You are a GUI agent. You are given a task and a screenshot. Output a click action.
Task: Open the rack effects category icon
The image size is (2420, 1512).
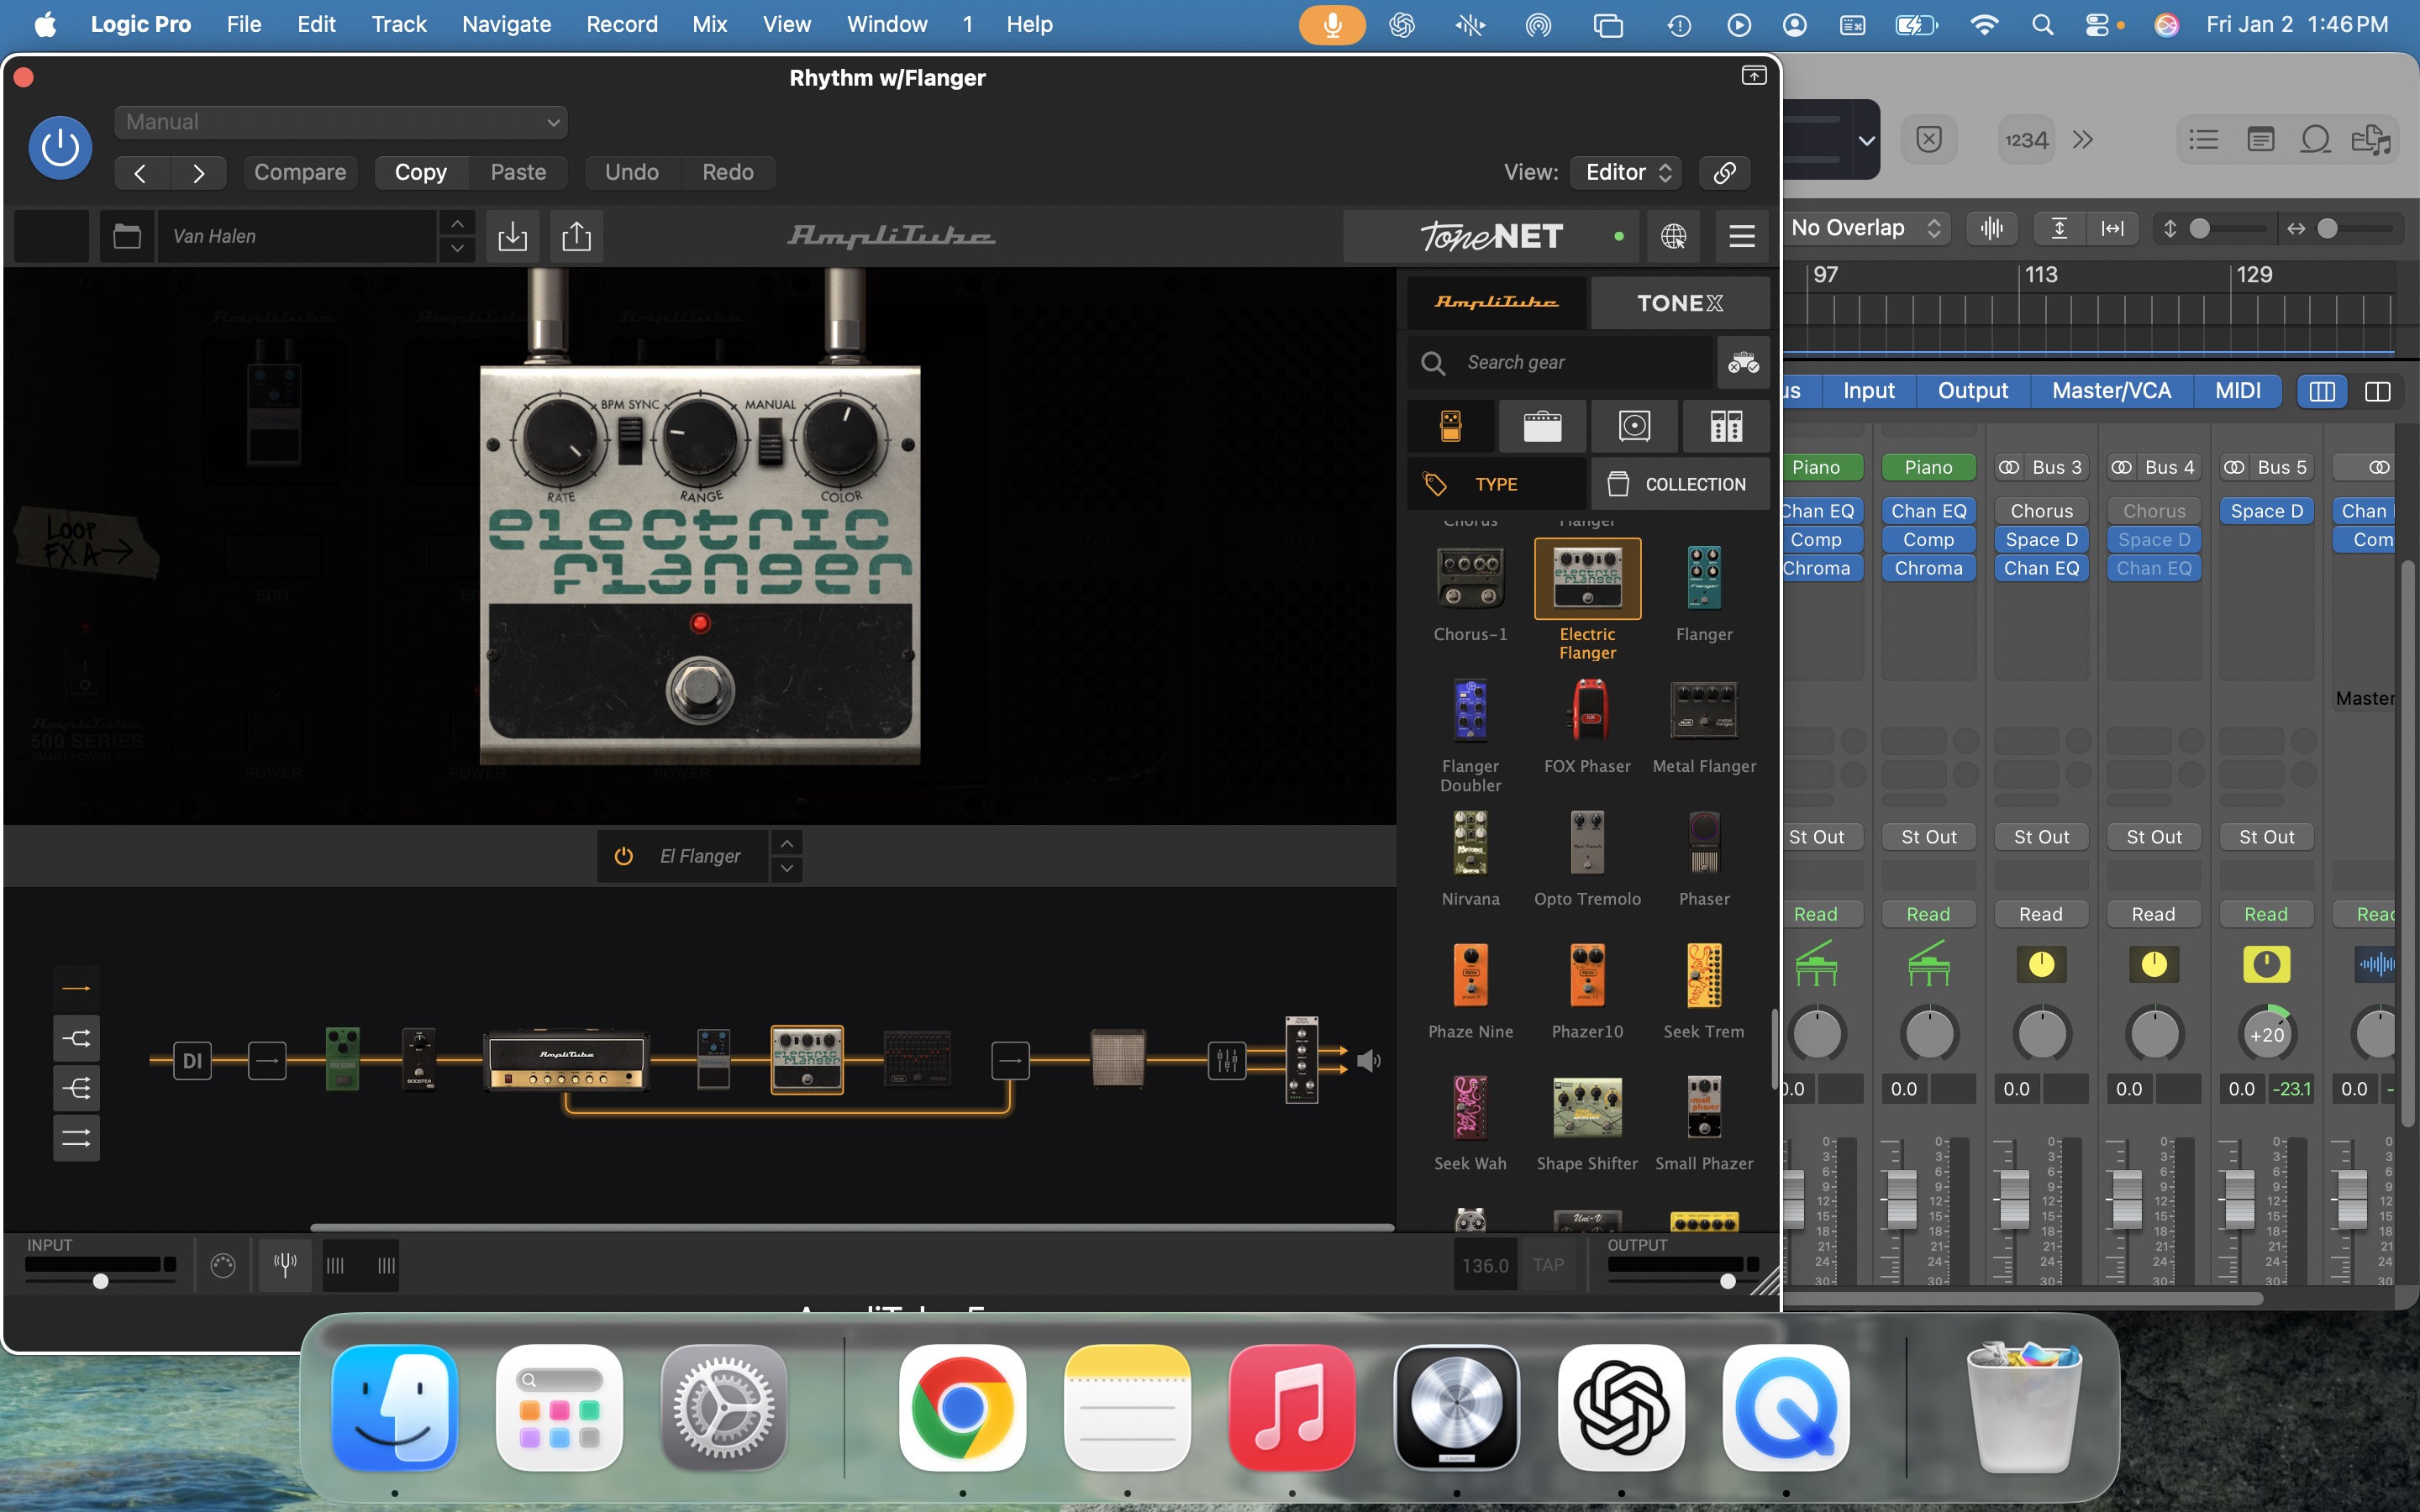coord(1725,426)
